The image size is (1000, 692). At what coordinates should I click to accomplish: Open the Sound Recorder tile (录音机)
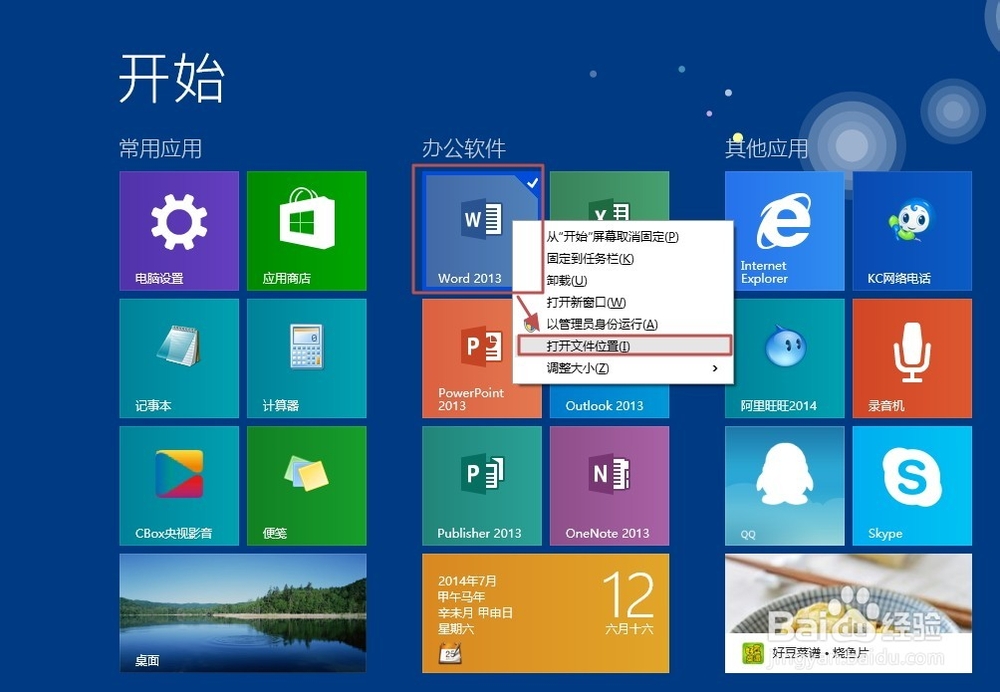coord(913,358)
